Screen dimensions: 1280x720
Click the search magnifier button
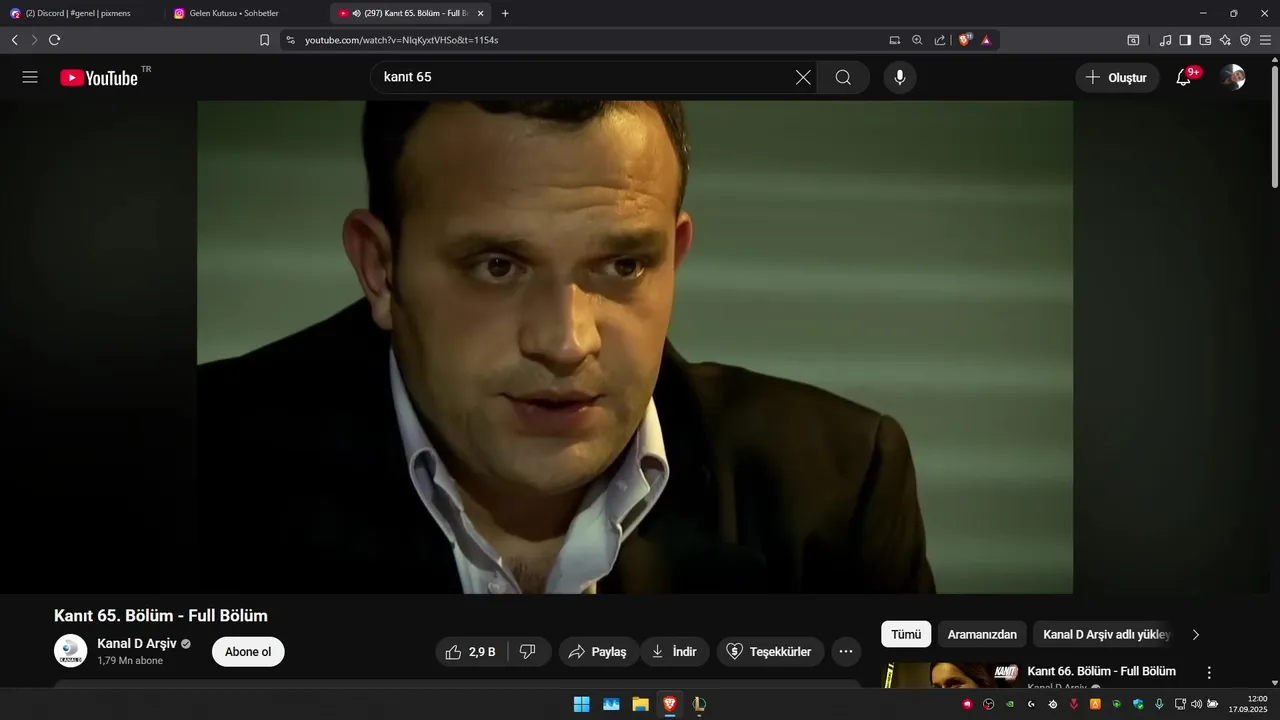coord(843,77)
